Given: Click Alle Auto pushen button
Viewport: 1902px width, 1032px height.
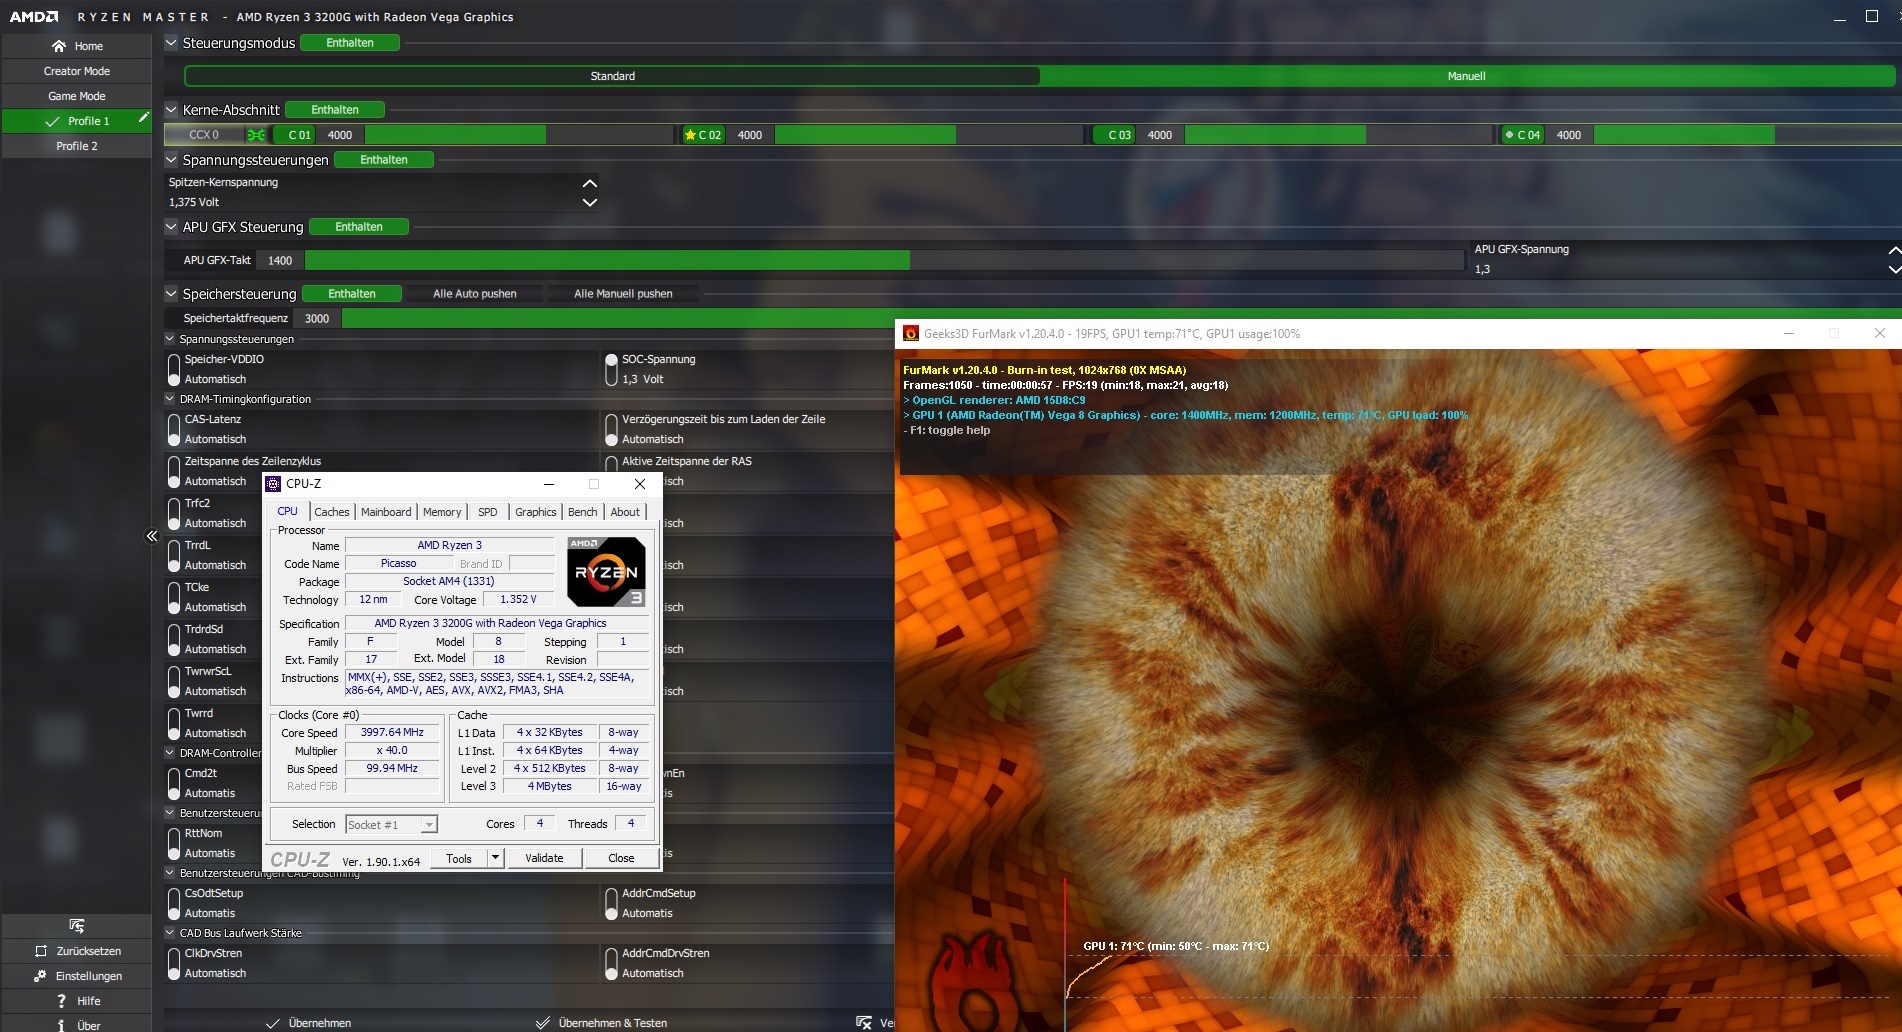Looking at the screenshot, I should pos(475,294).
